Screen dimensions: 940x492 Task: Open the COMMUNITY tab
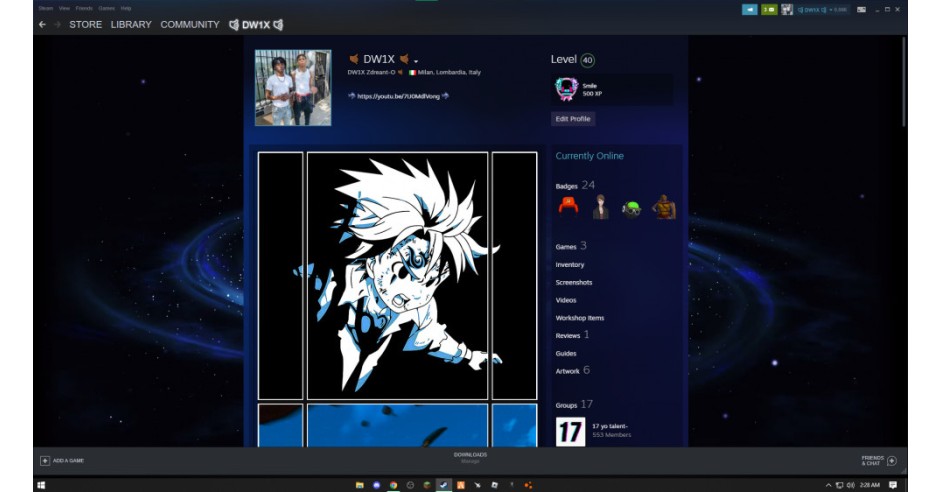click(190, 25)
